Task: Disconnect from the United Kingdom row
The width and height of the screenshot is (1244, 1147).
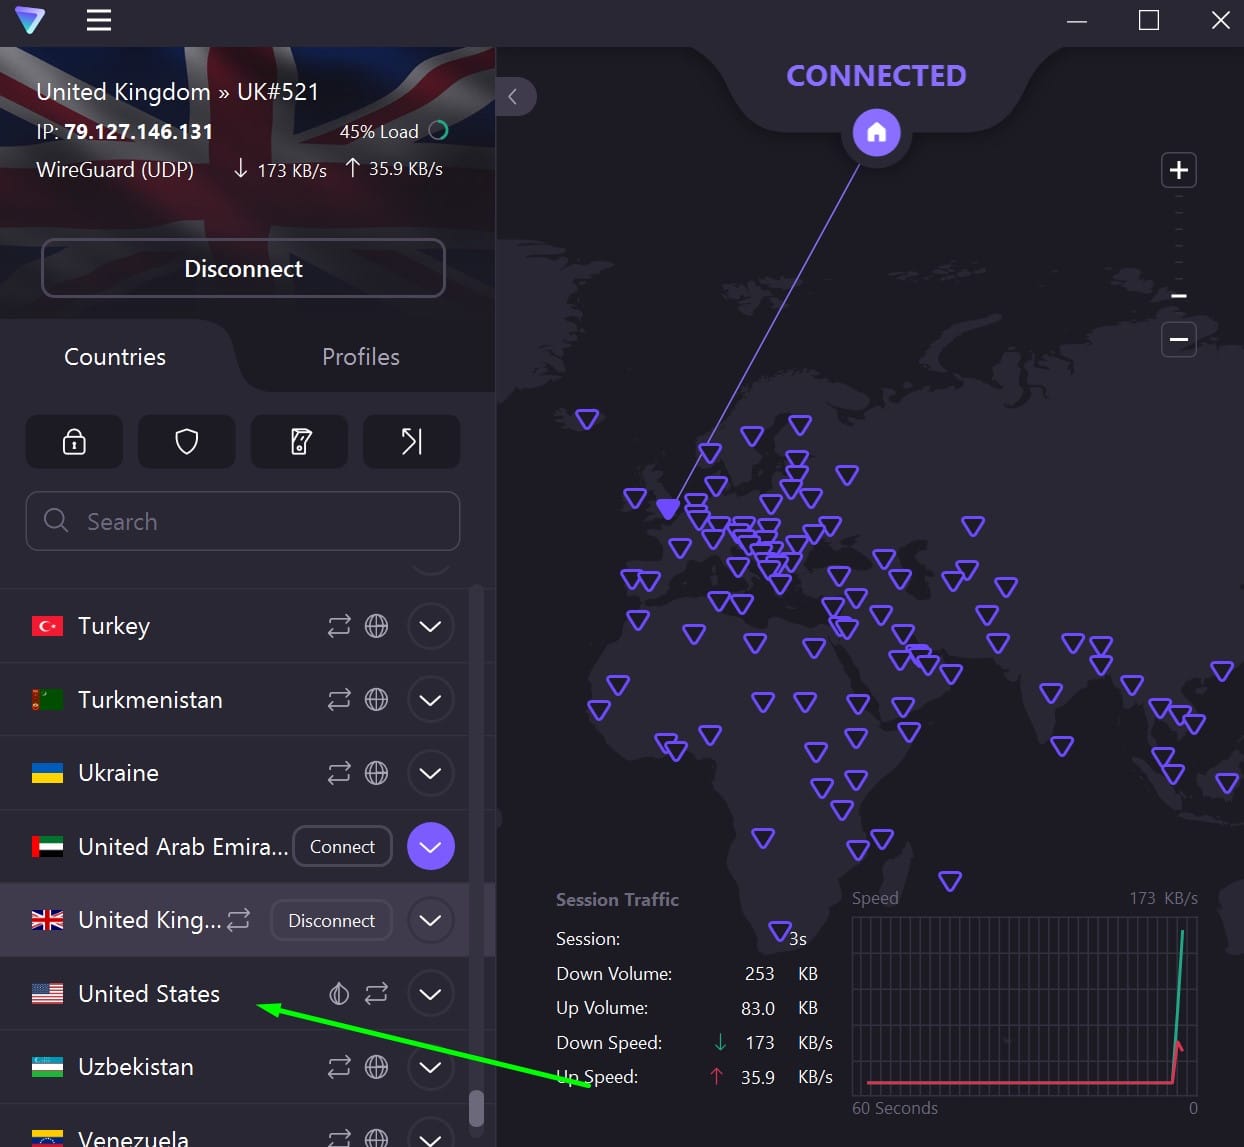Action: pyautogui.click(x=331, y=920)
